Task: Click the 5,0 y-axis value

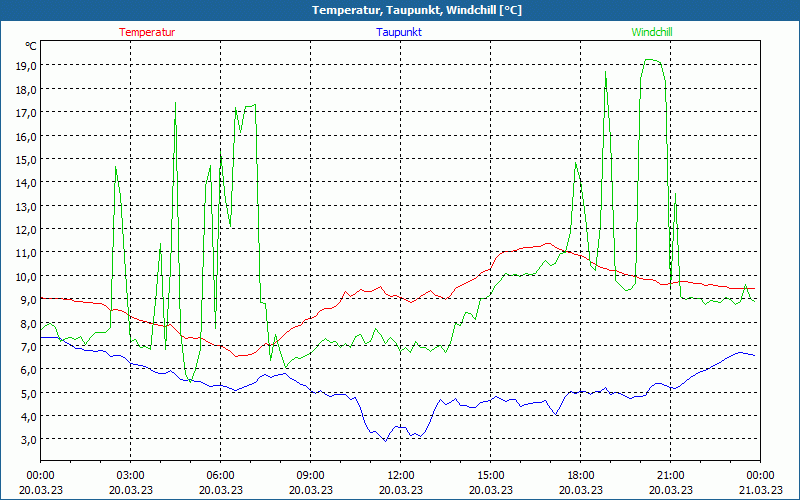Action: pos(29,393)
